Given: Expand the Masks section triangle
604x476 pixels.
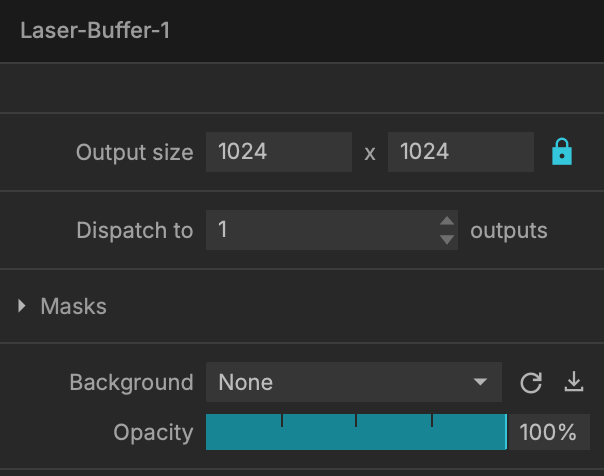Looking at the screenshot, I should coord(22,306).
